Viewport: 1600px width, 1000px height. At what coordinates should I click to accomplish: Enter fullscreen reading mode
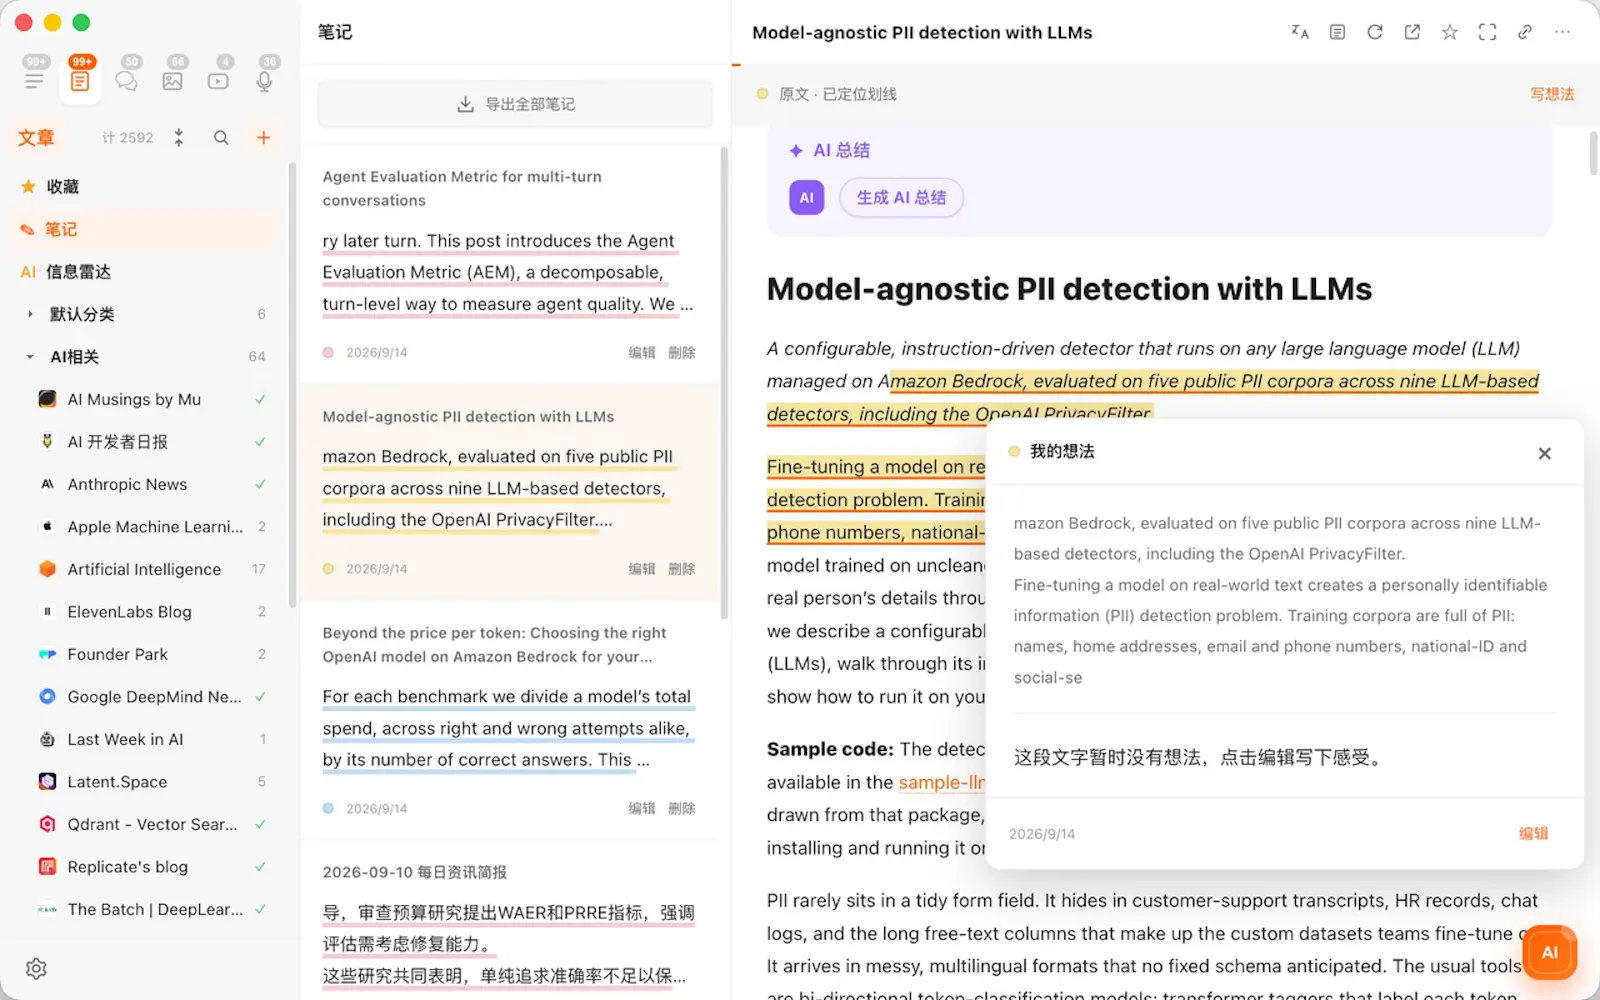click(1488, 32)
